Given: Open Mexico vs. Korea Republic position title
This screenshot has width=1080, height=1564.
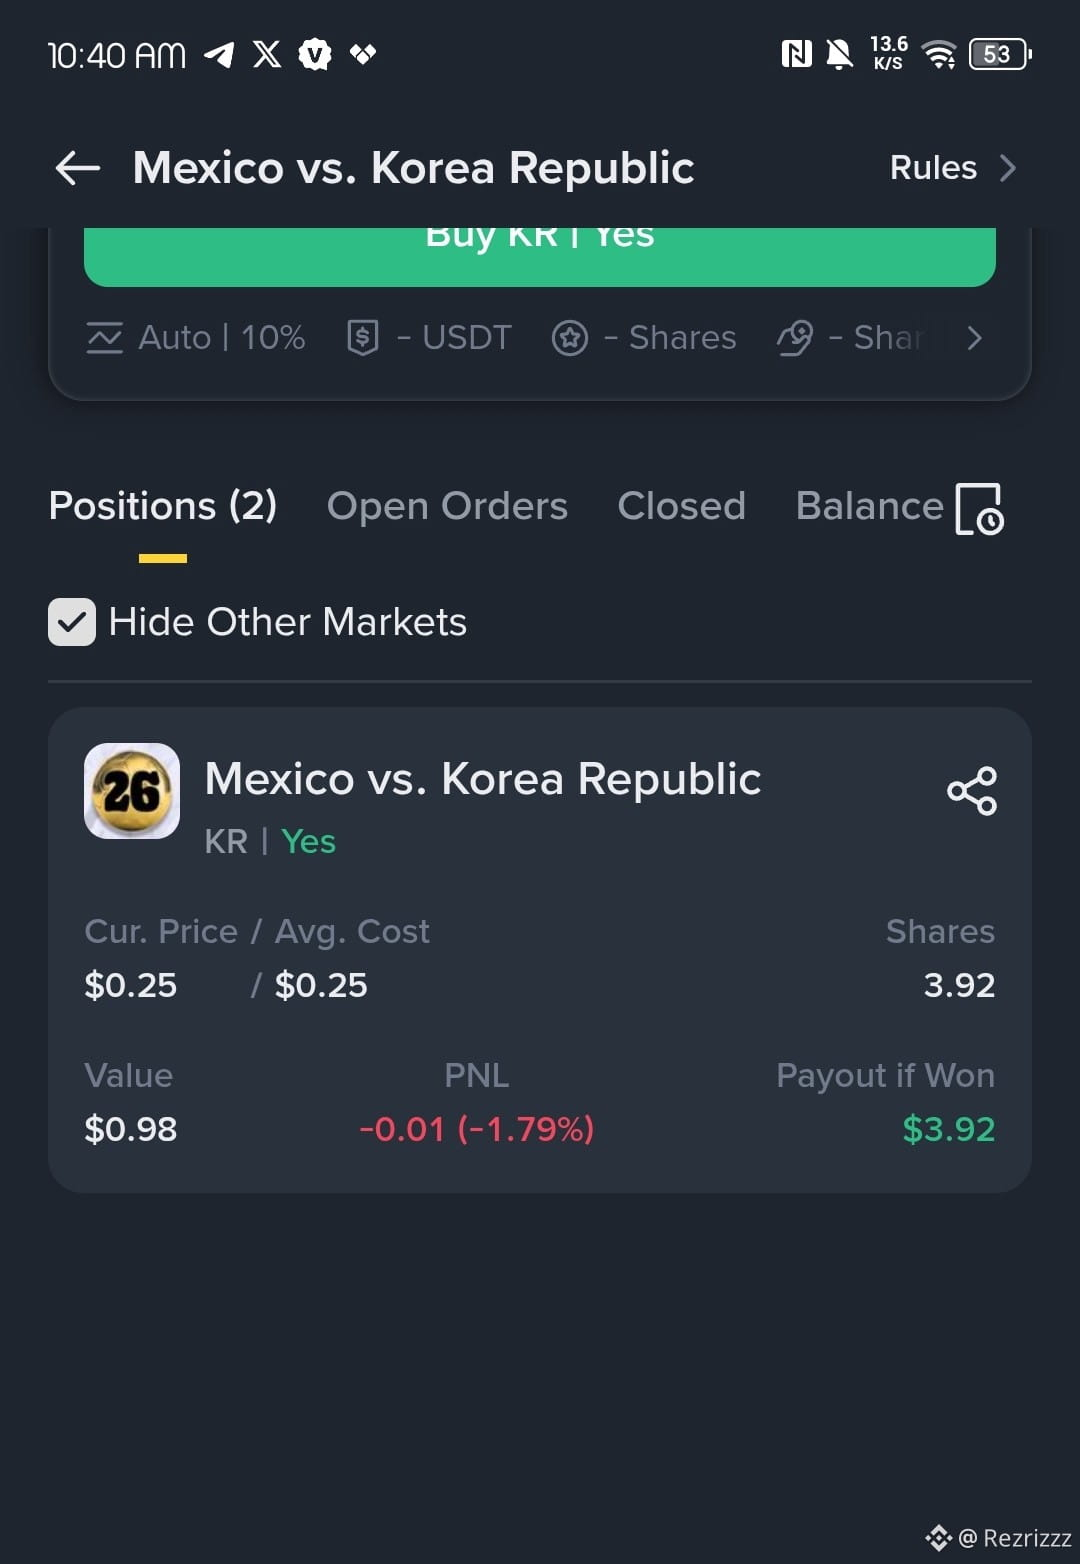Looking at the screenshot, I should pyautogui.click(x=483, y=779).
